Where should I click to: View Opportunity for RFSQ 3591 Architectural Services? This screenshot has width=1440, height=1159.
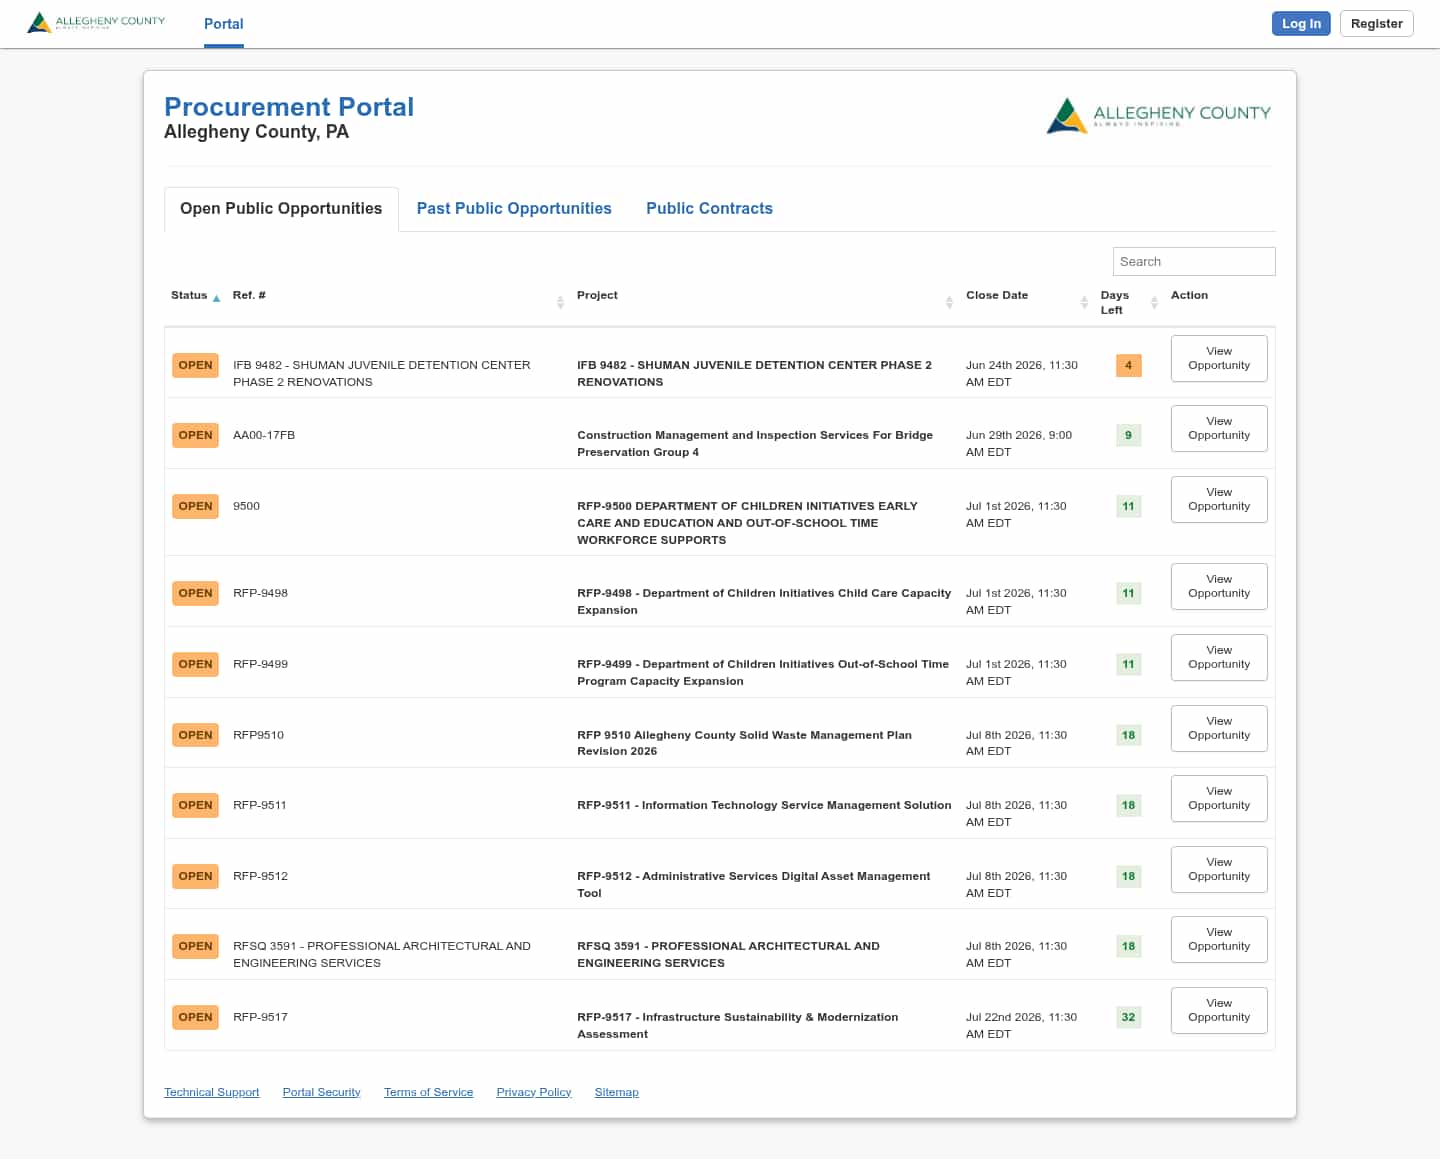[x=1219, y=939]
